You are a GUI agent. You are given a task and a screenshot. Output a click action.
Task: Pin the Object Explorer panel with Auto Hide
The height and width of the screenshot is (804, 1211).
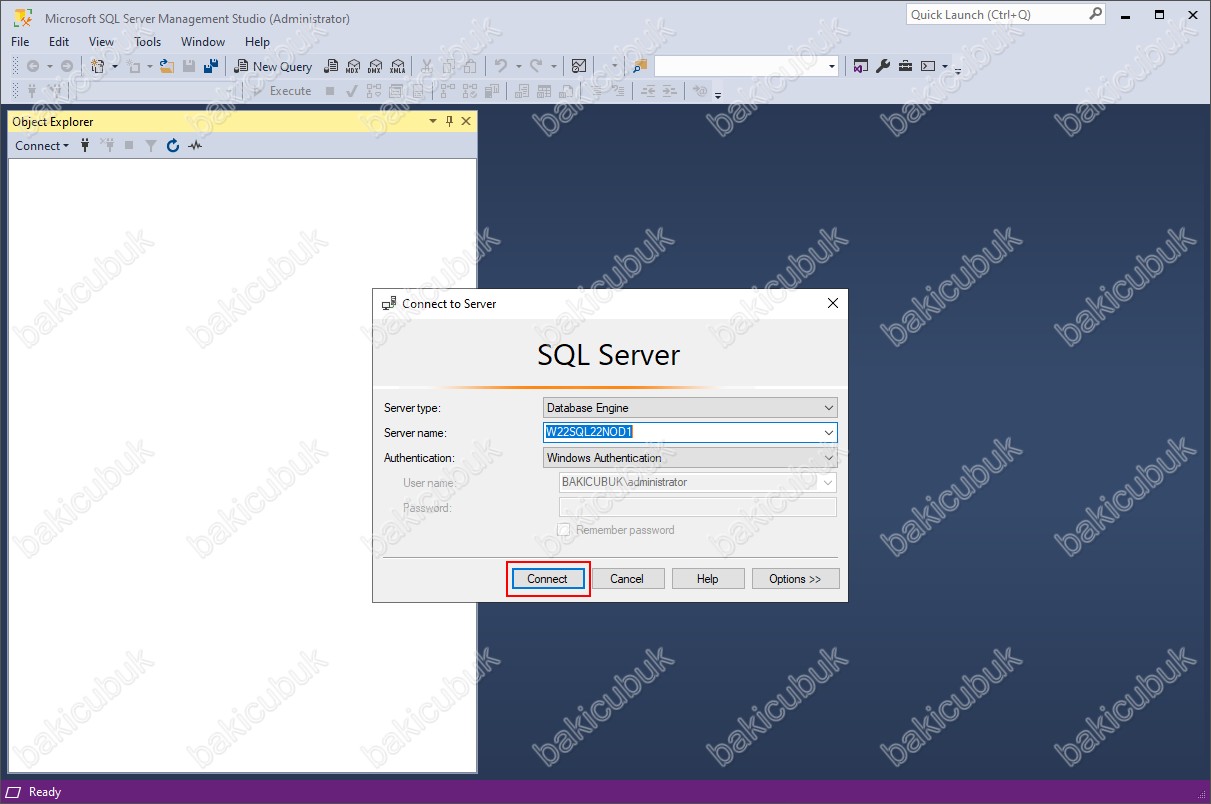coord(449,121)
